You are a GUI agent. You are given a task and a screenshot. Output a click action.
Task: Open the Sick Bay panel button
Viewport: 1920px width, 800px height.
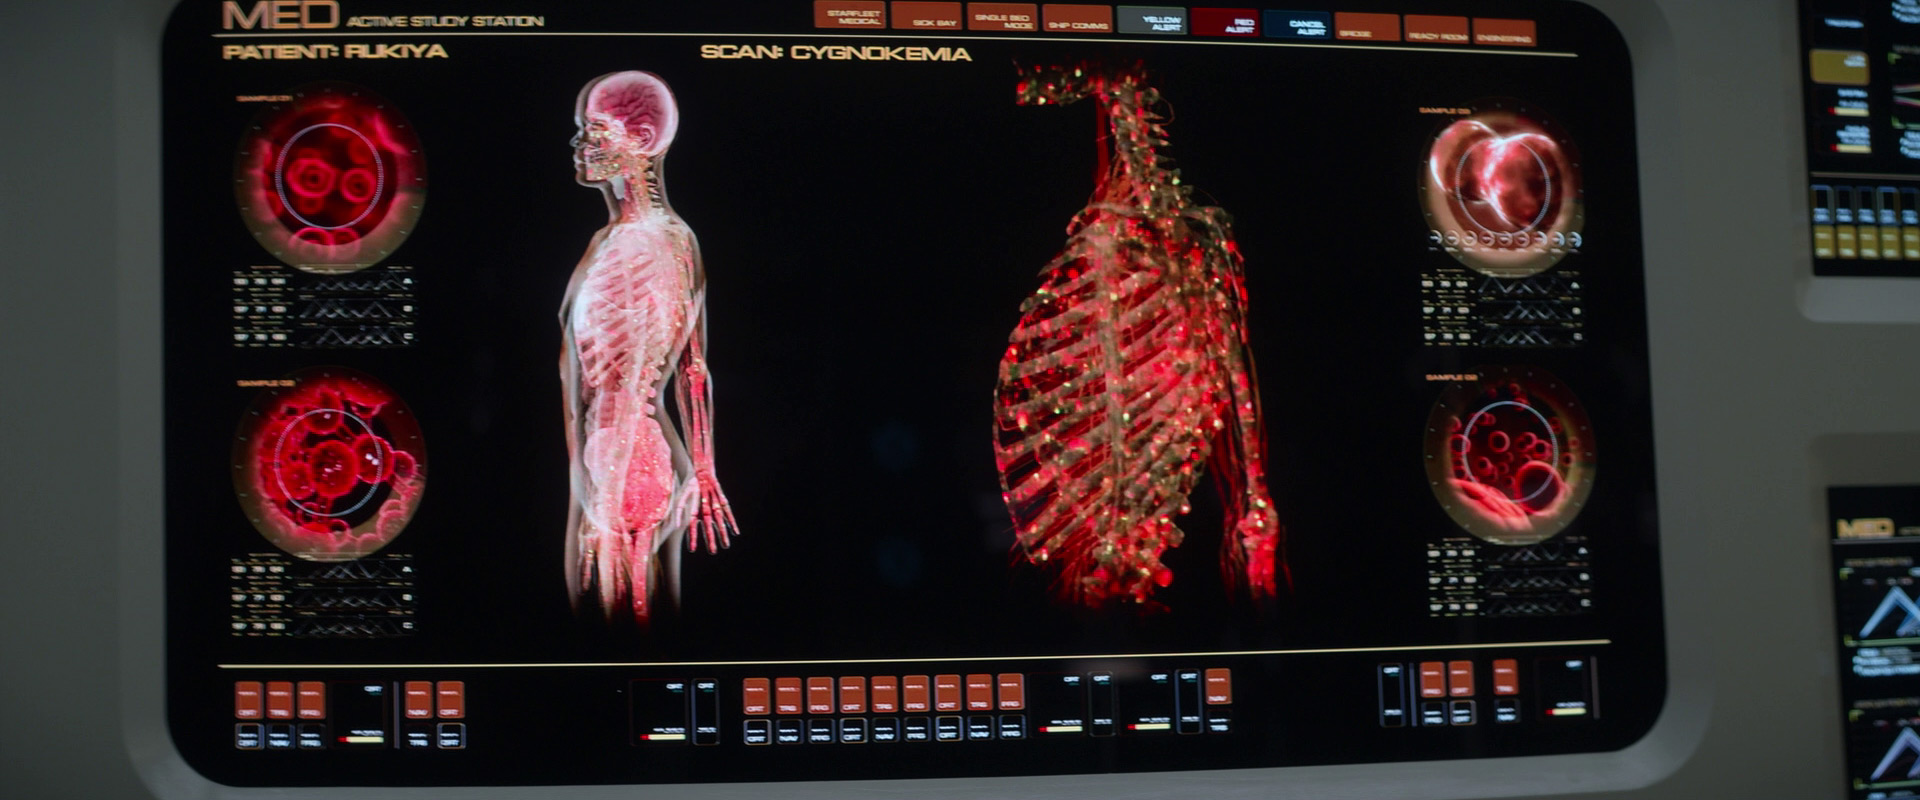(927, 15)
